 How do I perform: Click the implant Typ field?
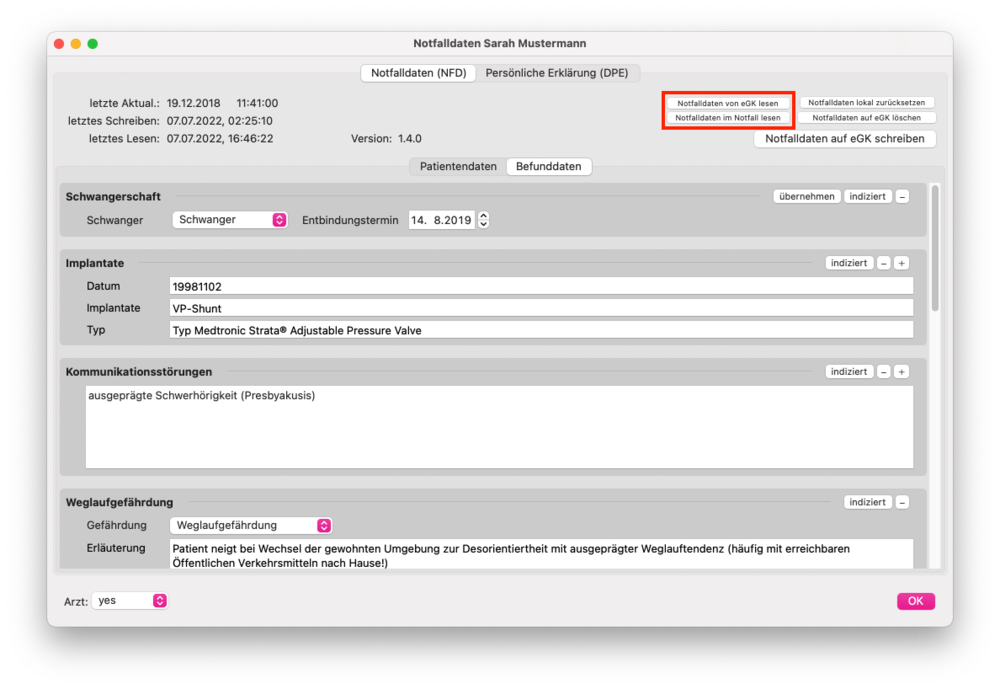click(541, 330)
